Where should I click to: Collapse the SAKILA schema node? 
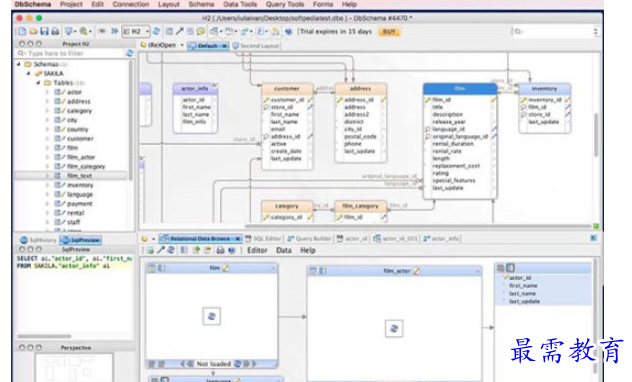click(29, 73)
